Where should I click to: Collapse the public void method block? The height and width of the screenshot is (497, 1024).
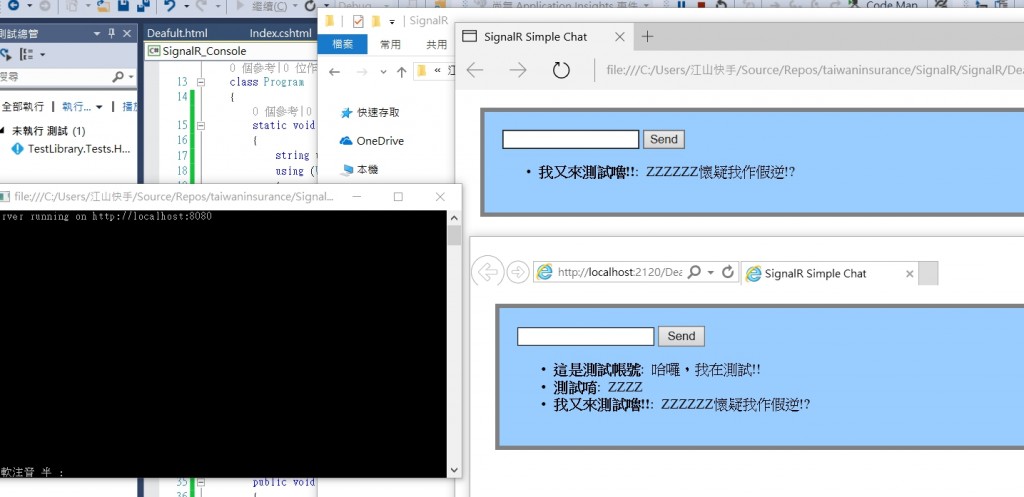(x=200, y=483)
